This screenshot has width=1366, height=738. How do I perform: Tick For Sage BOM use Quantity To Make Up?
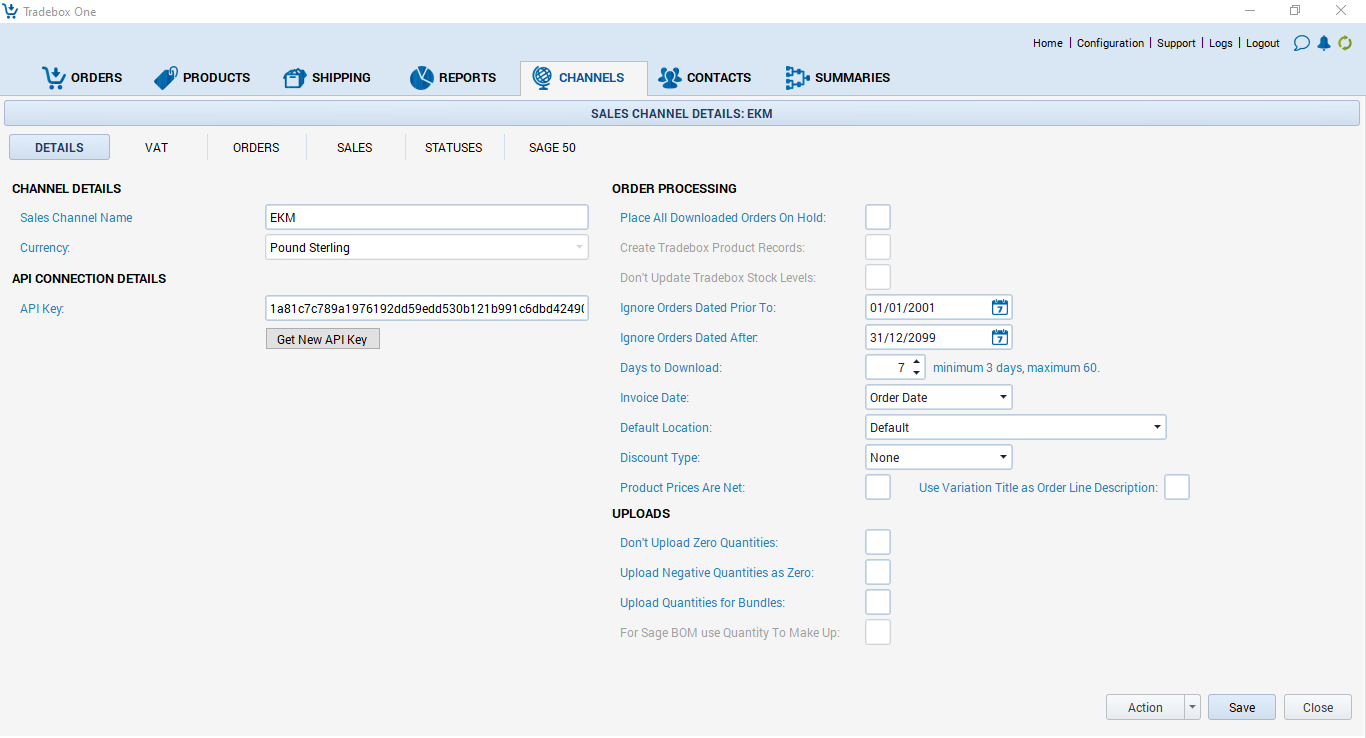(x=878, y=632)
